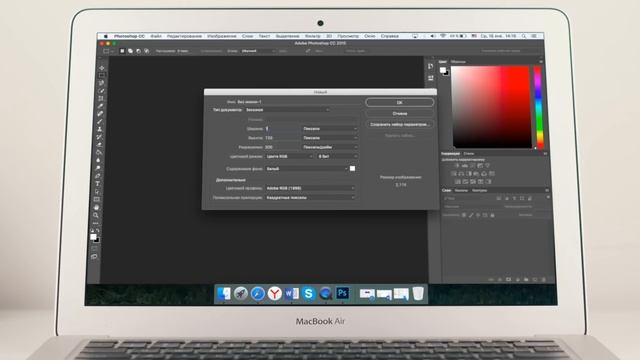Select the Healing Brush tool
Viewport: 640px width, 360px height.
[100, 114]
